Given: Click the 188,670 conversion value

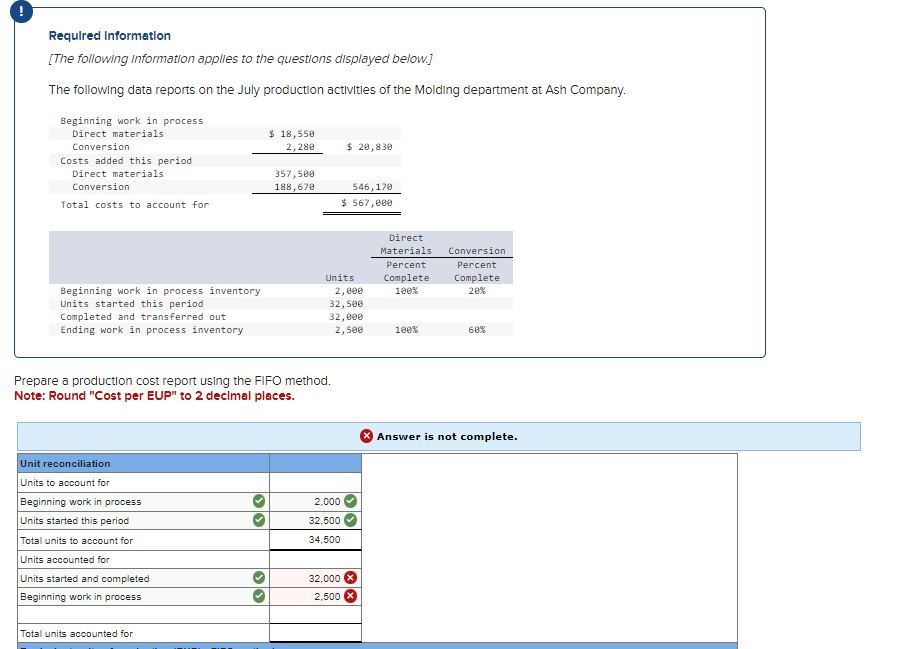Looking at the screenshot, I should pyautogui.click(x=295, y=187).
